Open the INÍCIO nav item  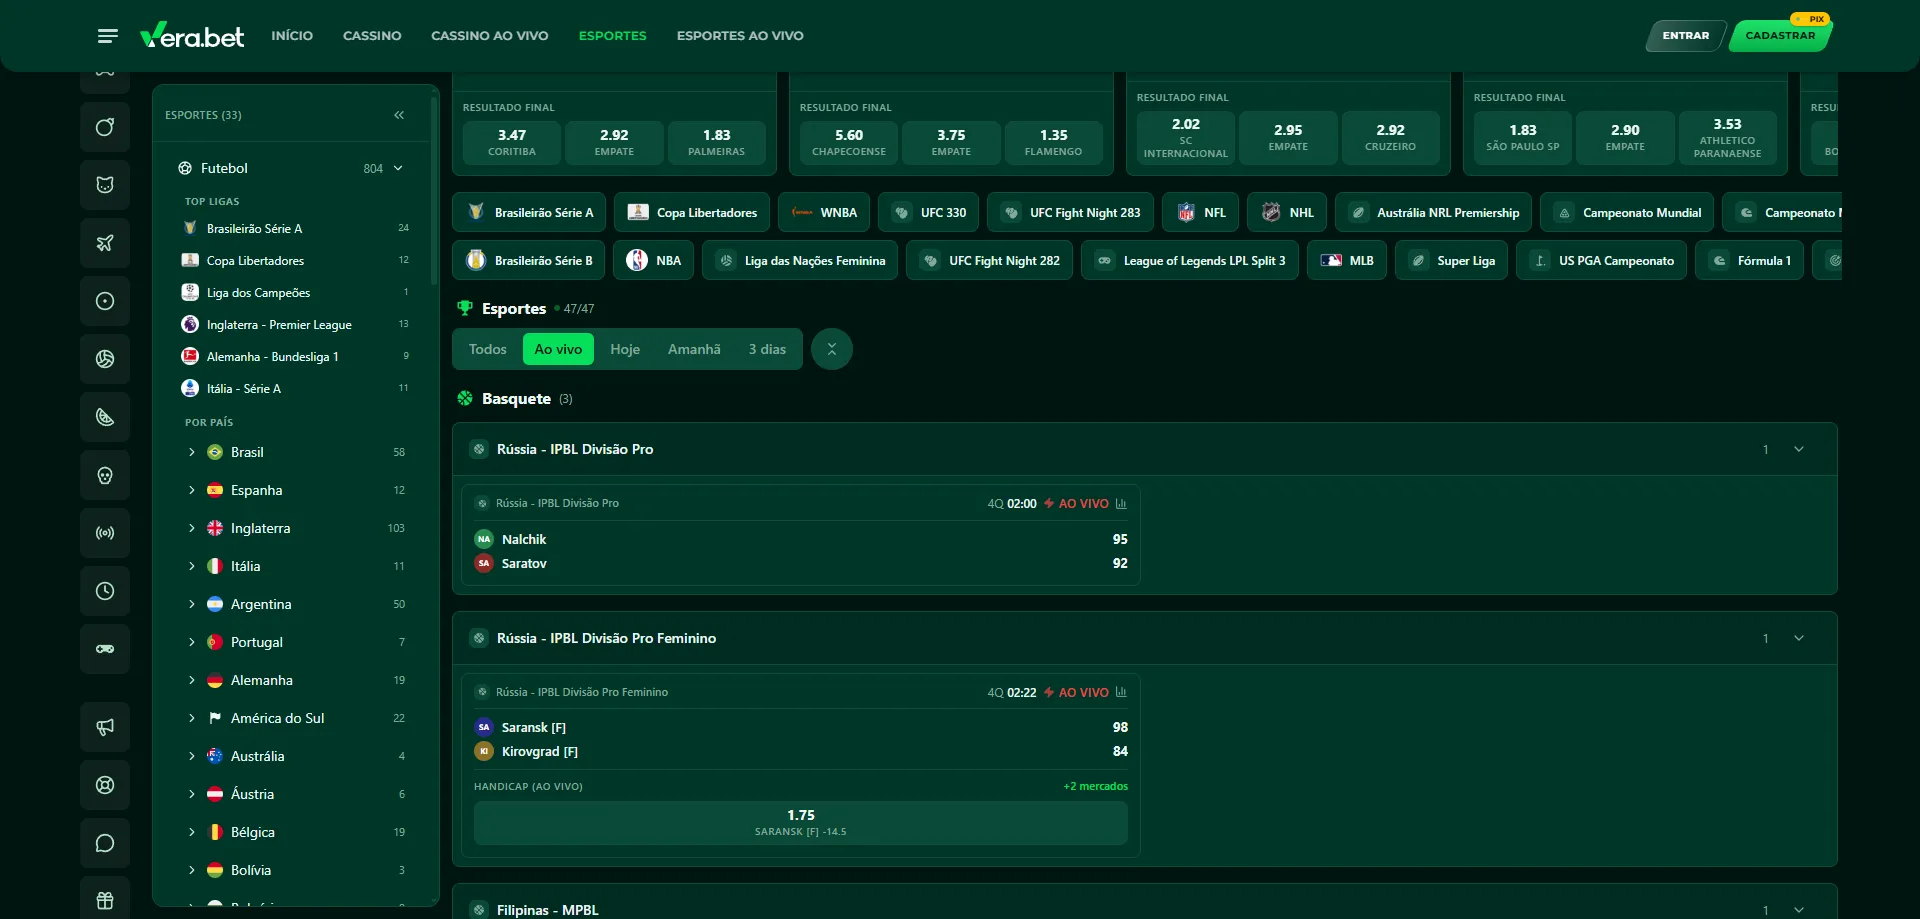pyautogui.click(x=292, y=36)
